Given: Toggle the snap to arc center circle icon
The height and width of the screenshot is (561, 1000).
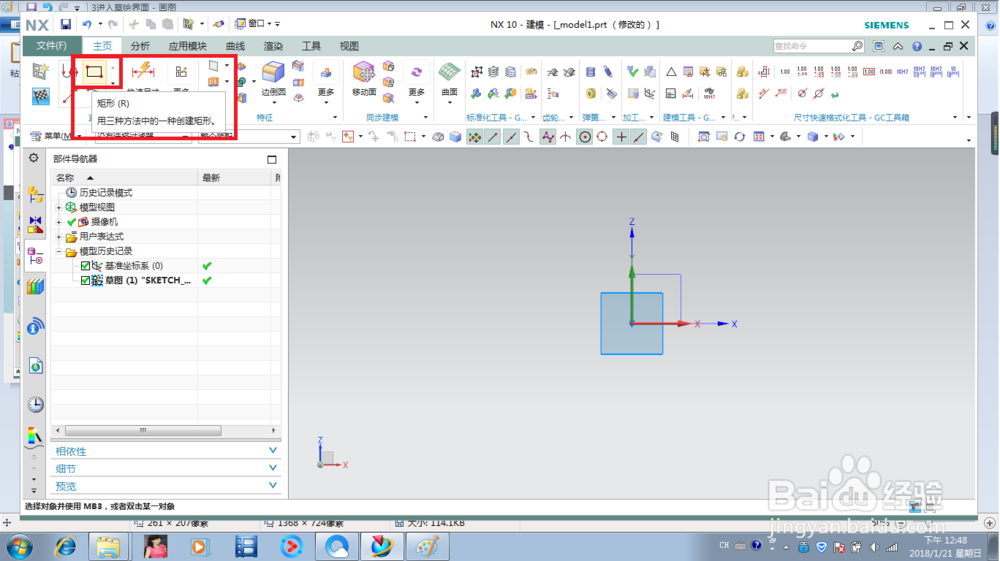Looking at the screenshot, I should pyautogui.click(x=584, y=136).
